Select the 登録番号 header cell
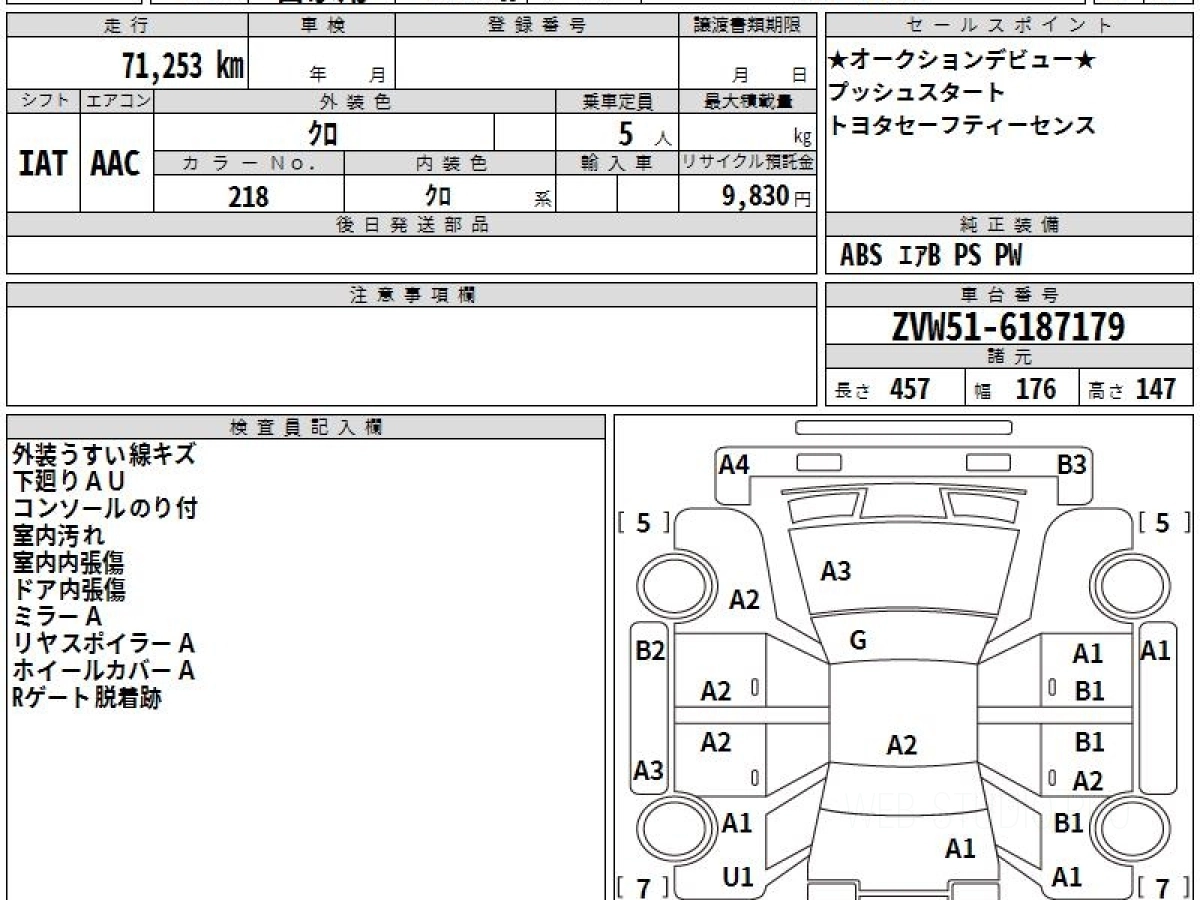Screen dimensions: 1200x900 click(x=536, y=26)
